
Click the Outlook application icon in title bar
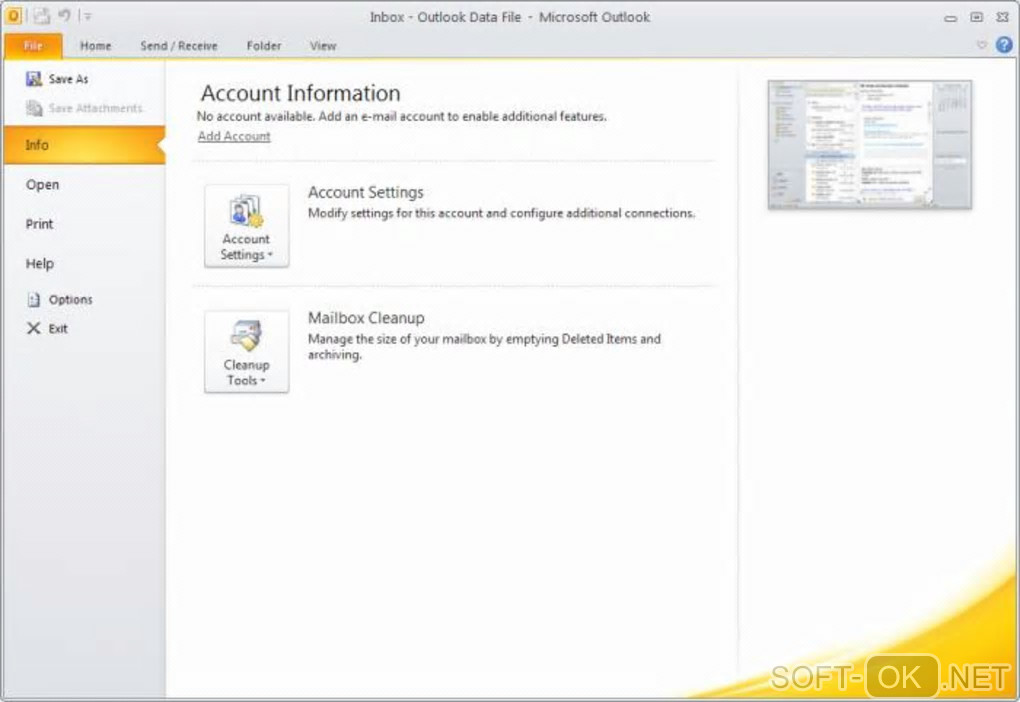point(13,16)
